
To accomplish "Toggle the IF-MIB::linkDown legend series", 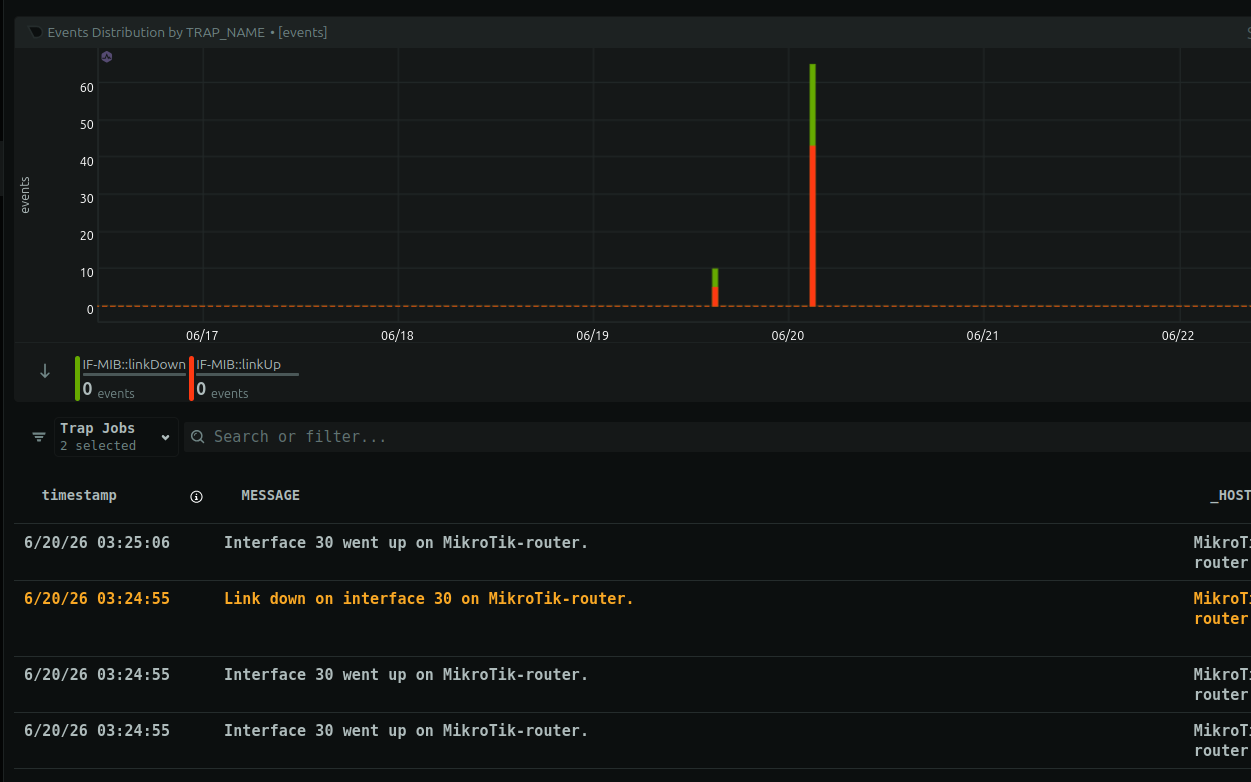I will click(x=134, y=365).
